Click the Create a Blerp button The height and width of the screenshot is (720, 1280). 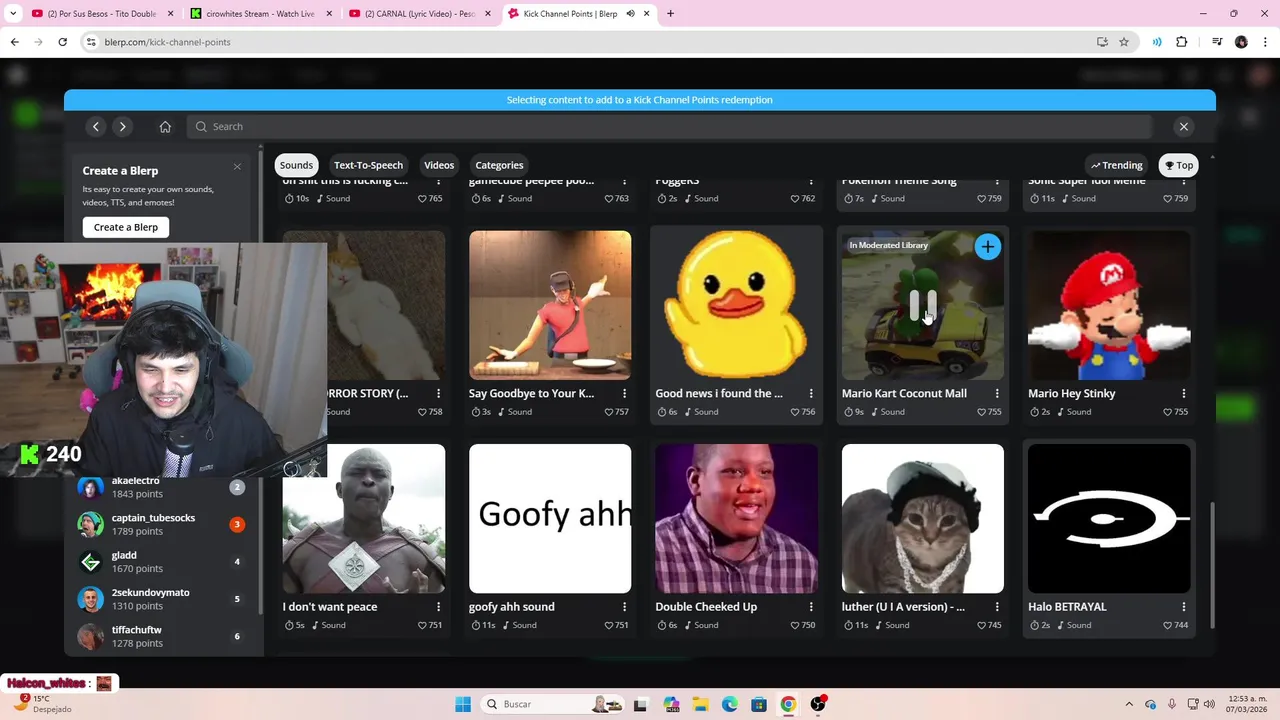click(x=126, y=227)
